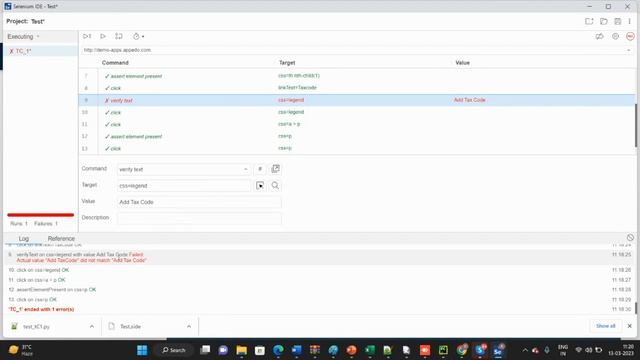This screenshot has height=360, width=640.
Task: Open the weather widget
Action: [x=21, y=350]
